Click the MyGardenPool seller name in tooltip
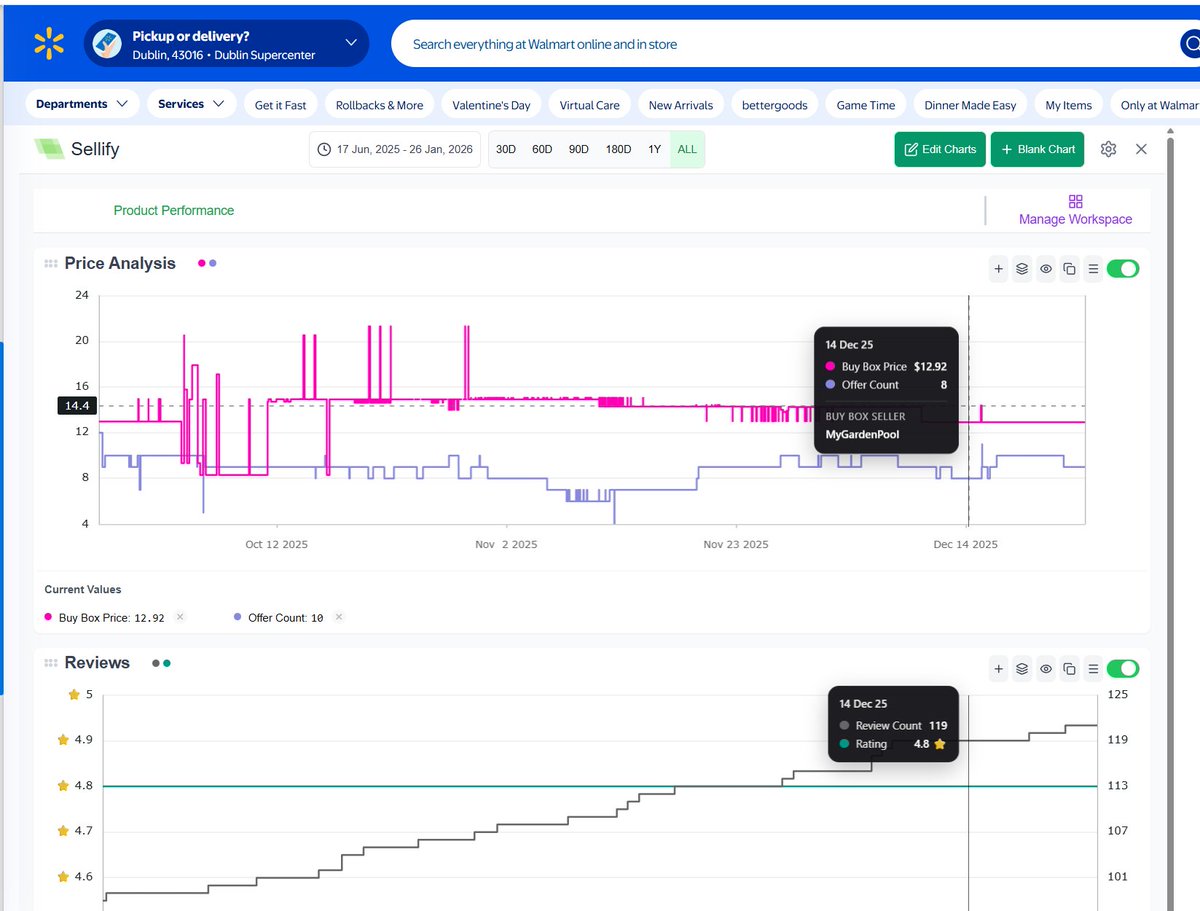Viewport: 1200px width, 911px height. 862,434
